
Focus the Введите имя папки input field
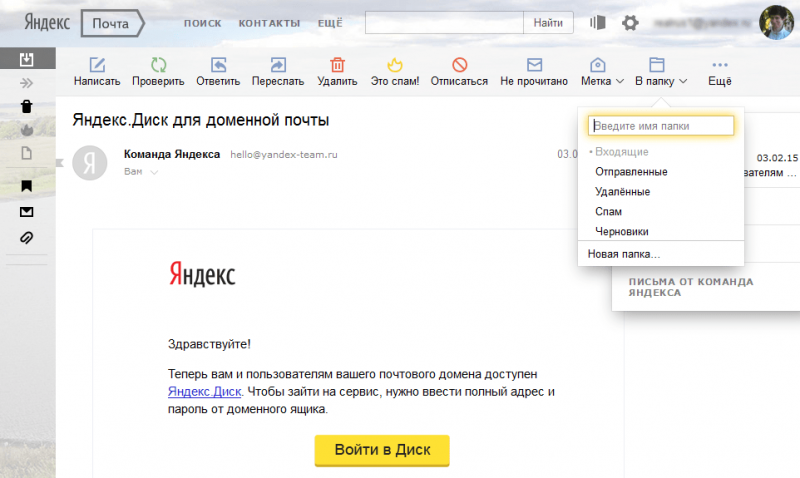661,126
